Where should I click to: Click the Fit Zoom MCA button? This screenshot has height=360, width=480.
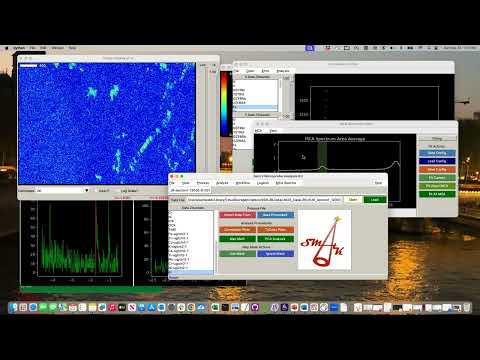[437, 186]
